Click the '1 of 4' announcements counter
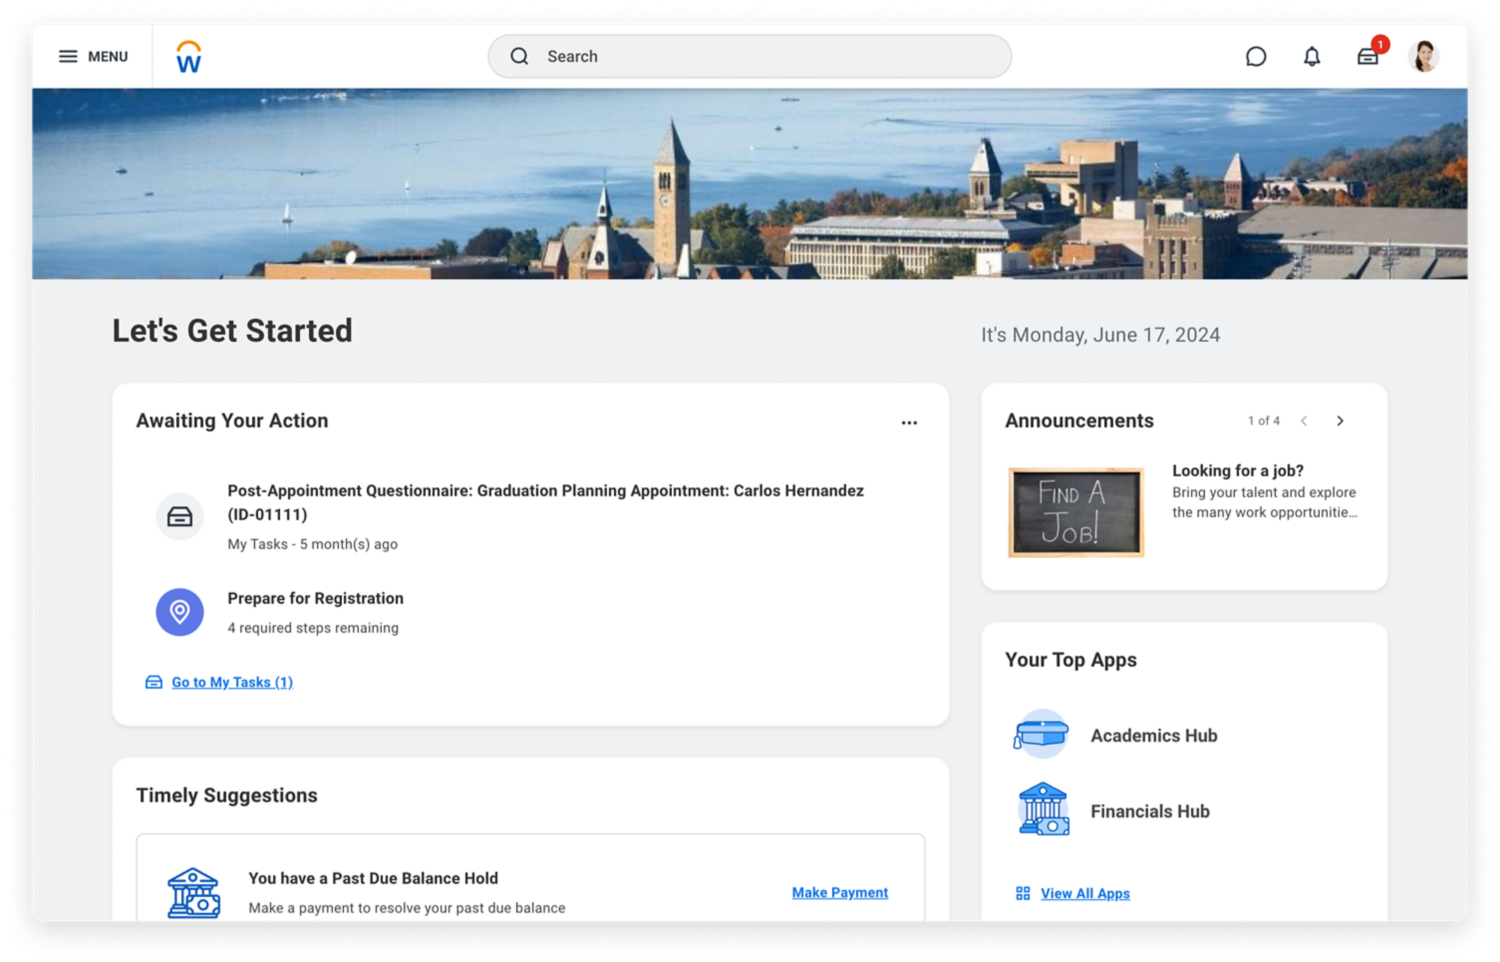Image resolution: width=1500 pixels, height=962 pixels. tap(1263, 421)
